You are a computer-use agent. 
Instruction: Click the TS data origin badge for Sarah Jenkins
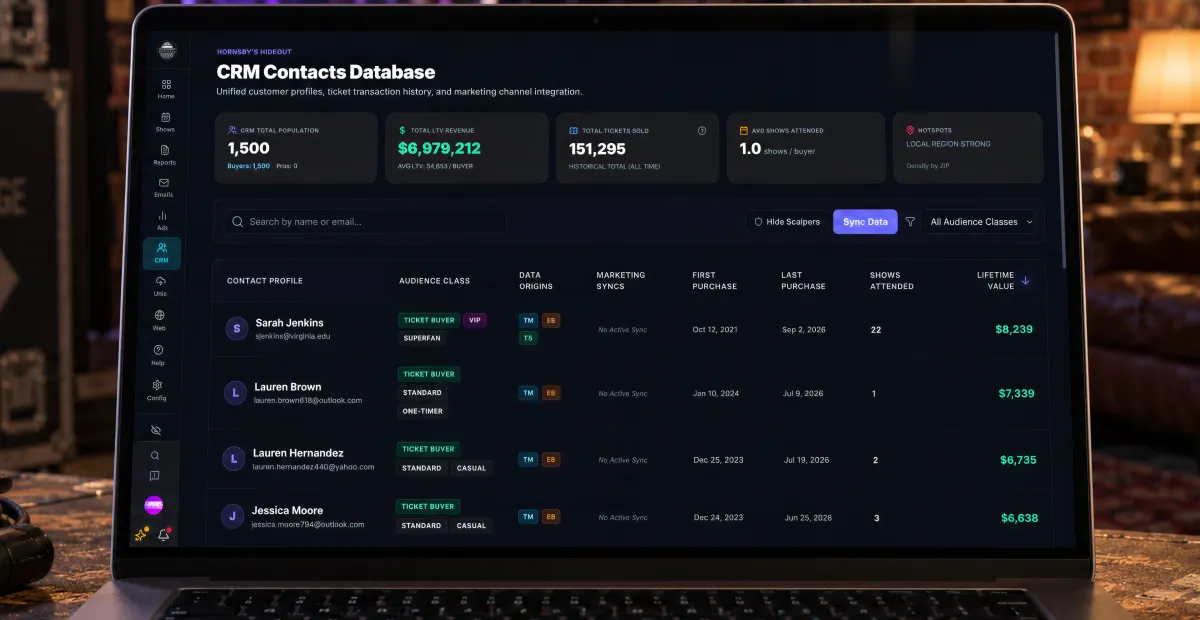(x=527, y=339)
